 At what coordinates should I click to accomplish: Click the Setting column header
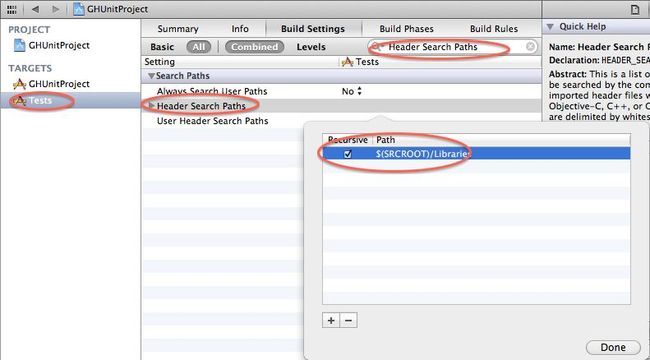160,62
